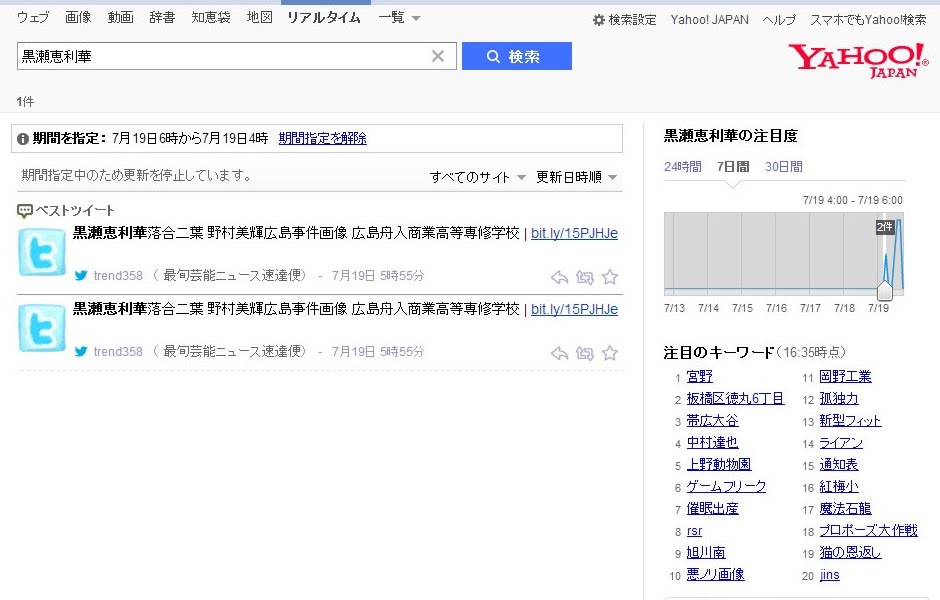Screen dimensions: 940x600
Task: Open keyword ゲームフリーク
Action: coord(726,487)
